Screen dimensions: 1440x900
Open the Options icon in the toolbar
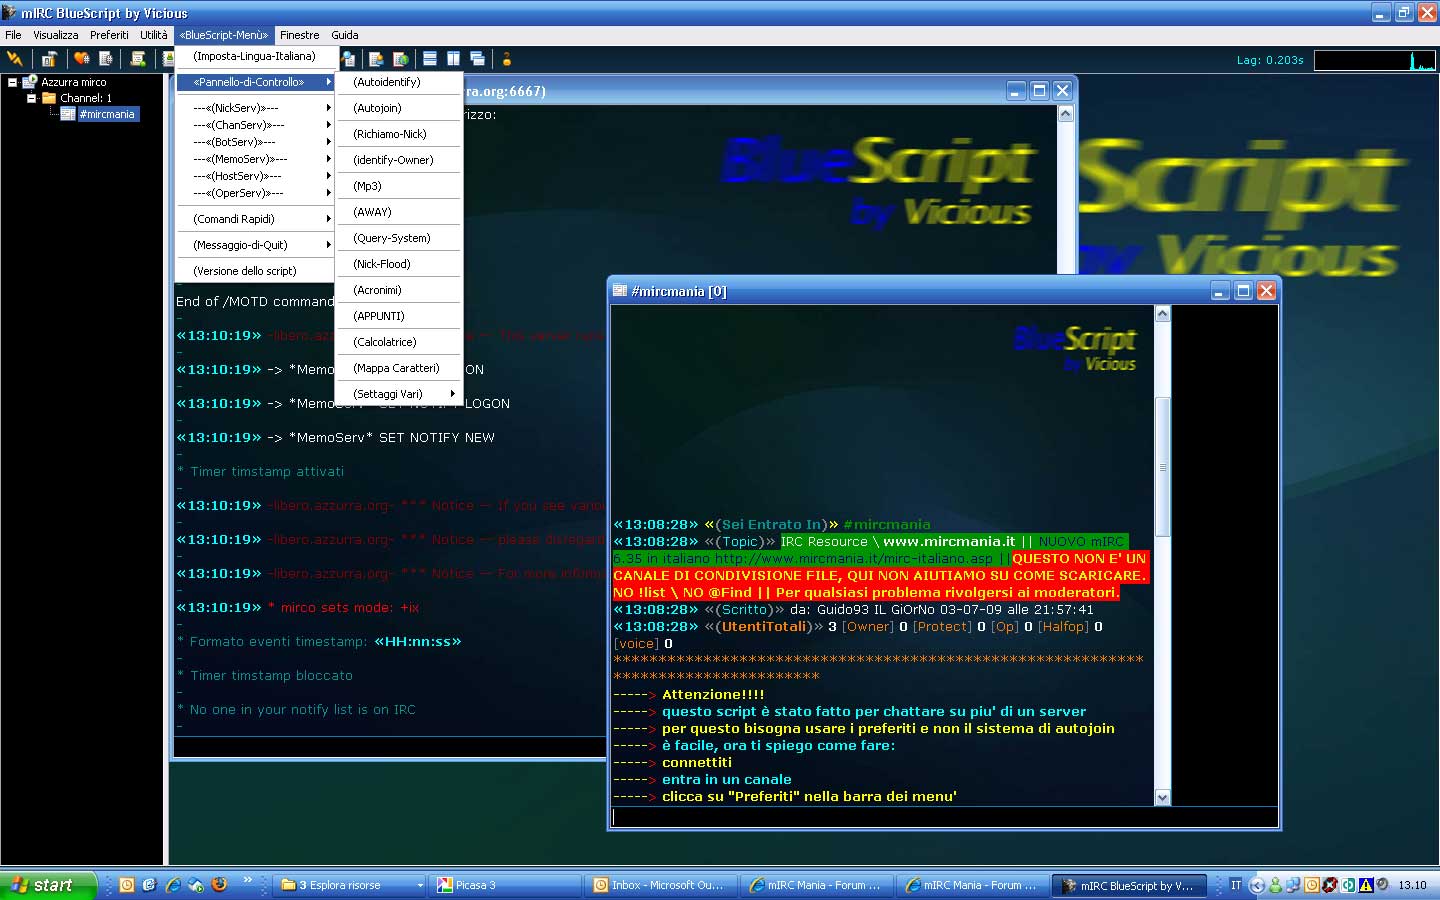[x=48, y=59]
